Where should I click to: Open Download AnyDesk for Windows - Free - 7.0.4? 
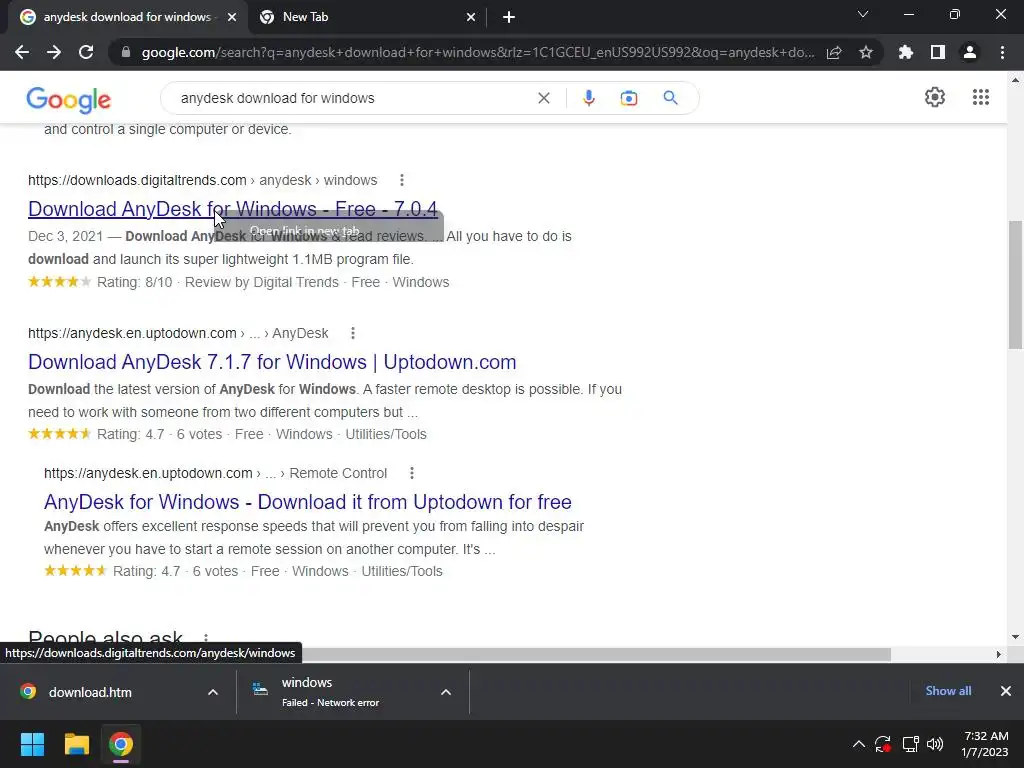point(232,209)
